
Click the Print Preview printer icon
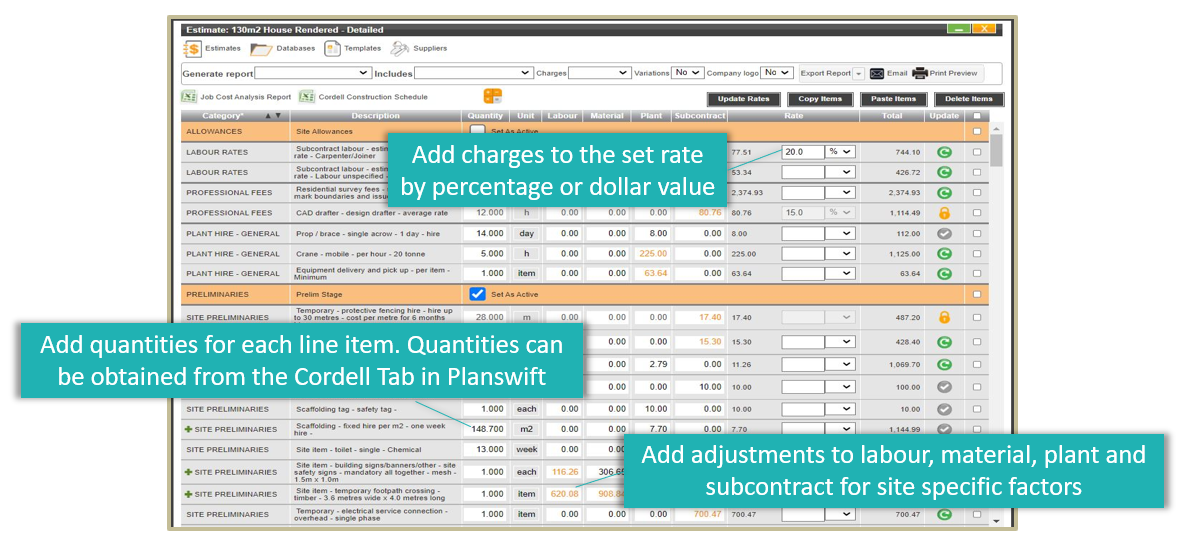919,74
